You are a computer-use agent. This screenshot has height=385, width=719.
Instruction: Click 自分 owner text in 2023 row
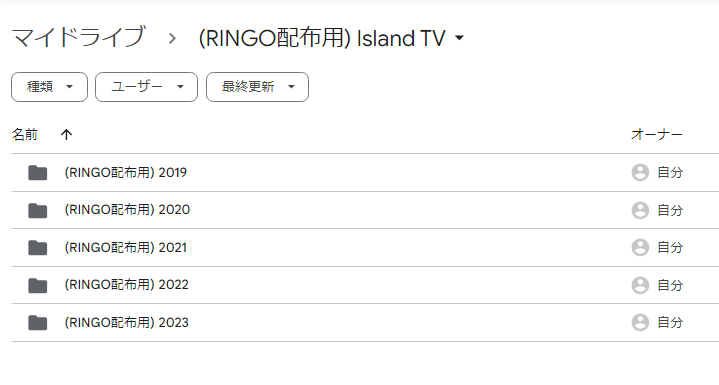tap(670, 323)
